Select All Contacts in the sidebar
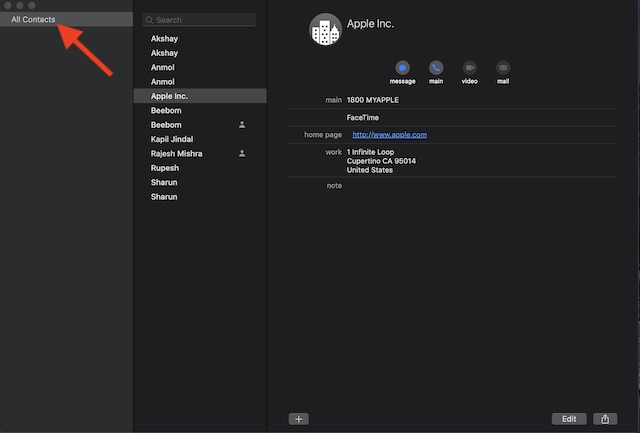 tap(67, 19)
